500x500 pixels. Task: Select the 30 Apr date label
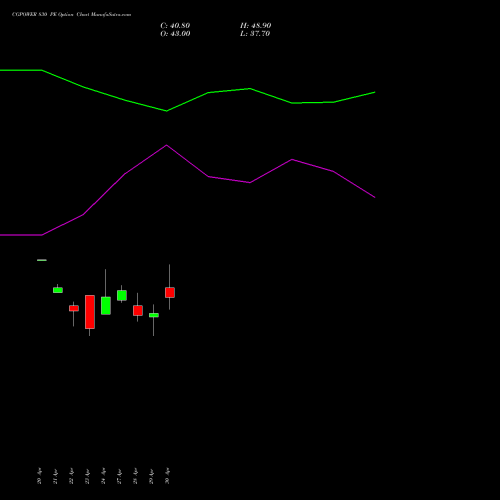coord(167,476)
